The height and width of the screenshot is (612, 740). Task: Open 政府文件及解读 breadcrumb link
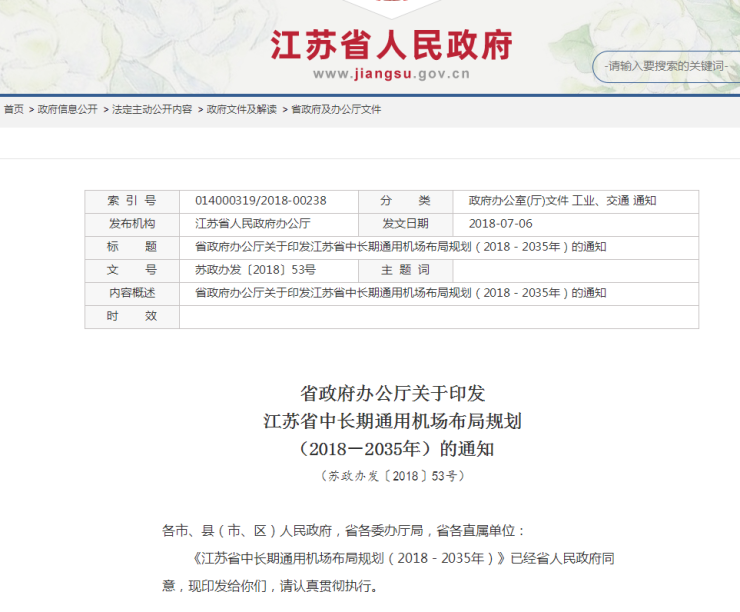242,109
